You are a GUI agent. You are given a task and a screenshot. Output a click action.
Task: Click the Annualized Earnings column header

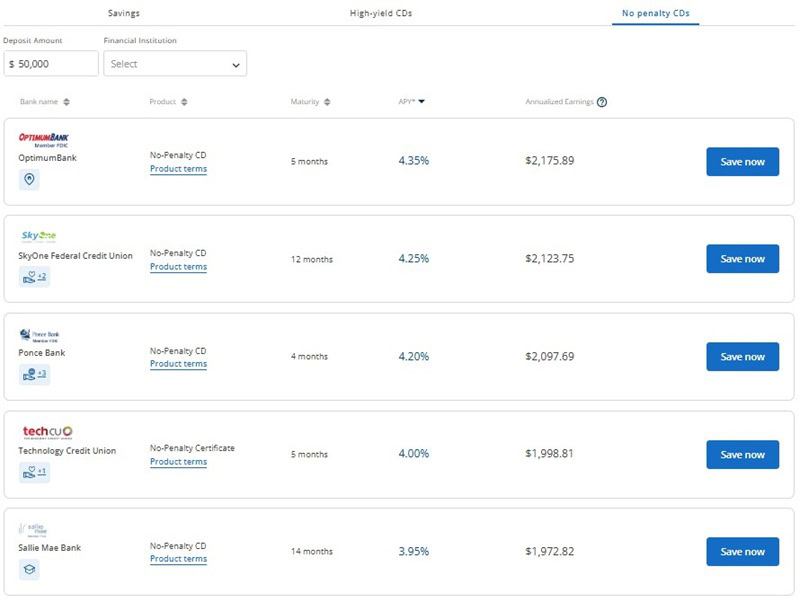coord(560,102)
